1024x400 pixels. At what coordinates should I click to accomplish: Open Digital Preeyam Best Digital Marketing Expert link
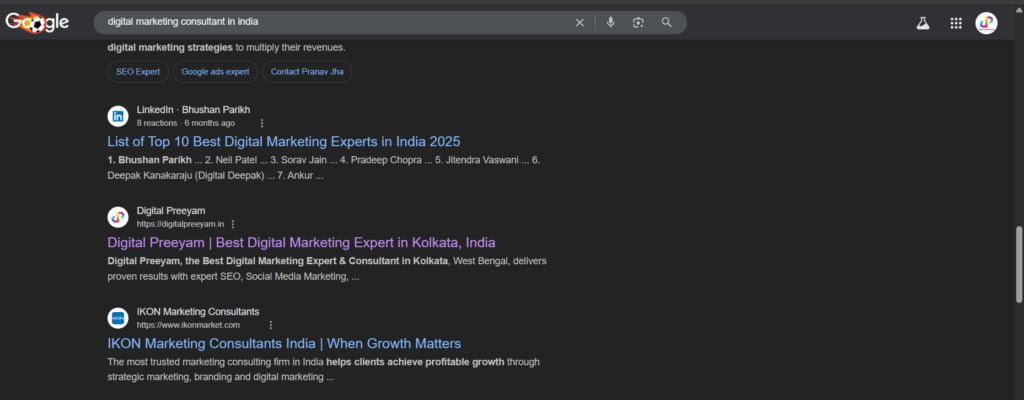(x=301, y=242)
